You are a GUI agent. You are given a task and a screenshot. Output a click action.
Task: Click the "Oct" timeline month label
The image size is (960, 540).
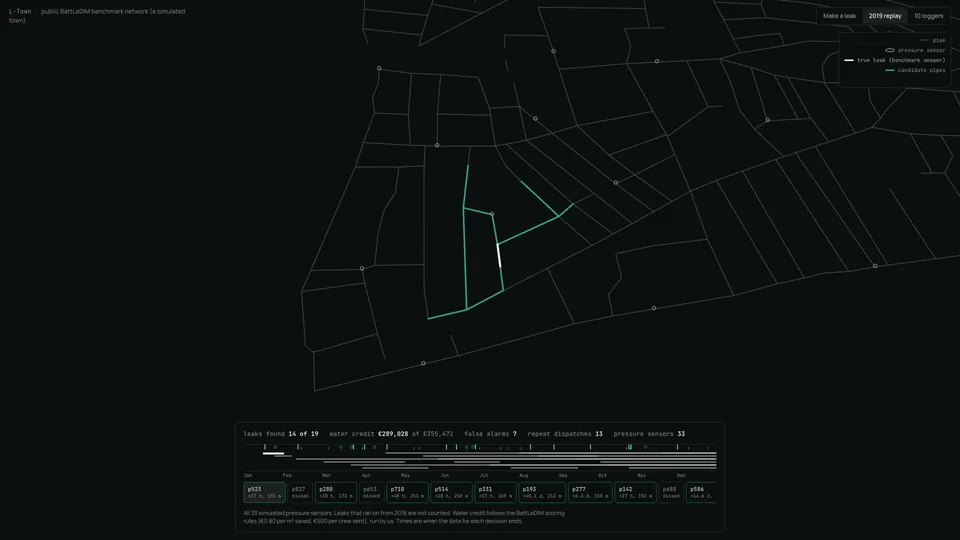coord(602,475)
